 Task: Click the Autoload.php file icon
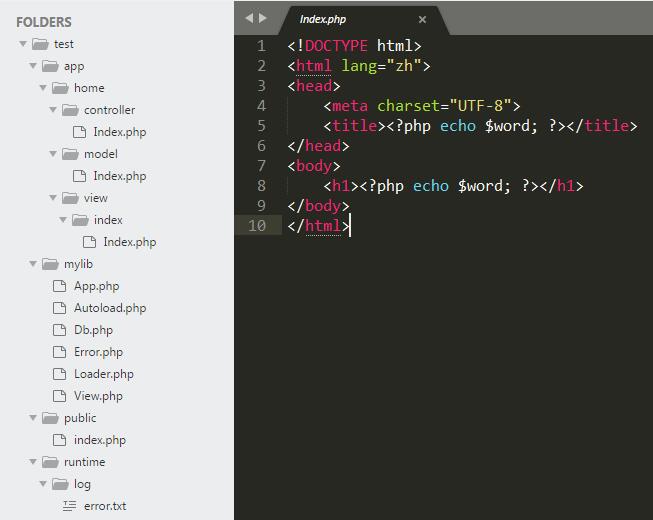coord(59,308)
